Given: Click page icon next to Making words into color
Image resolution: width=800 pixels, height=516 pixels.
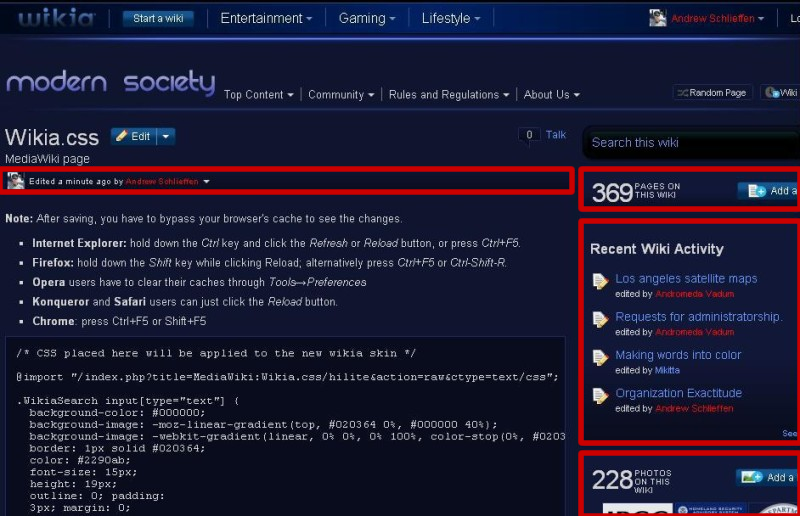Looking at the screenshot, I should [x=600, y=358].
